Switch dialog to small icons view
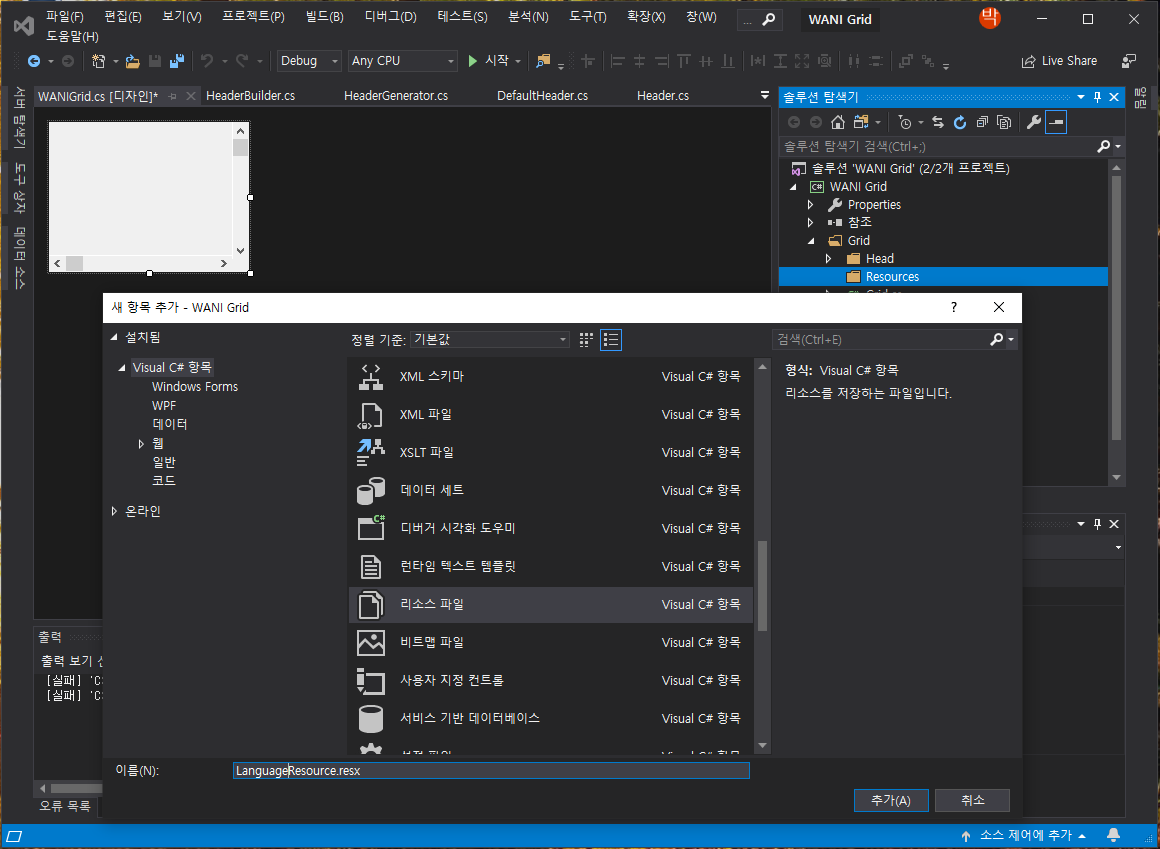This screenshot has height=849, width=1160. [x=587, y=339]
